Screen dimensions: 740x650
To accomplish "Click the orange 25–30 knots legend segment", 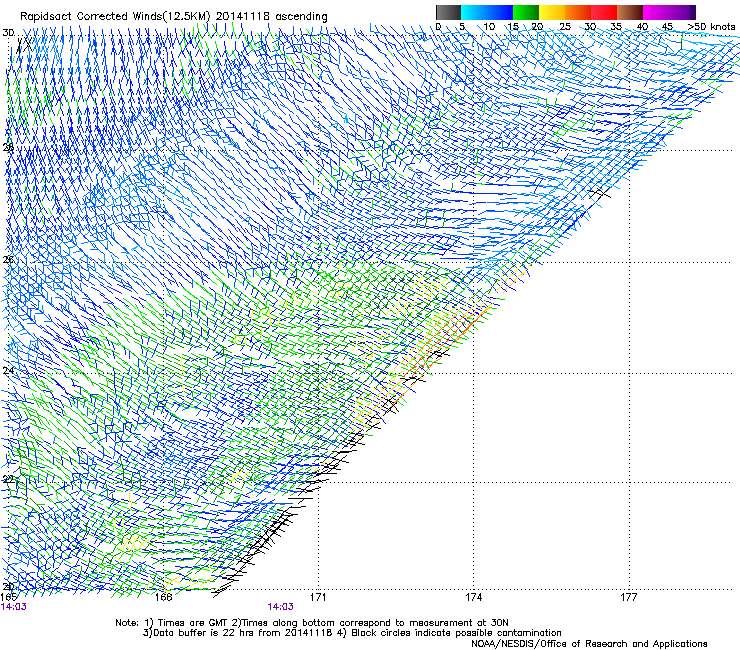I will click(x=578, y=12).
